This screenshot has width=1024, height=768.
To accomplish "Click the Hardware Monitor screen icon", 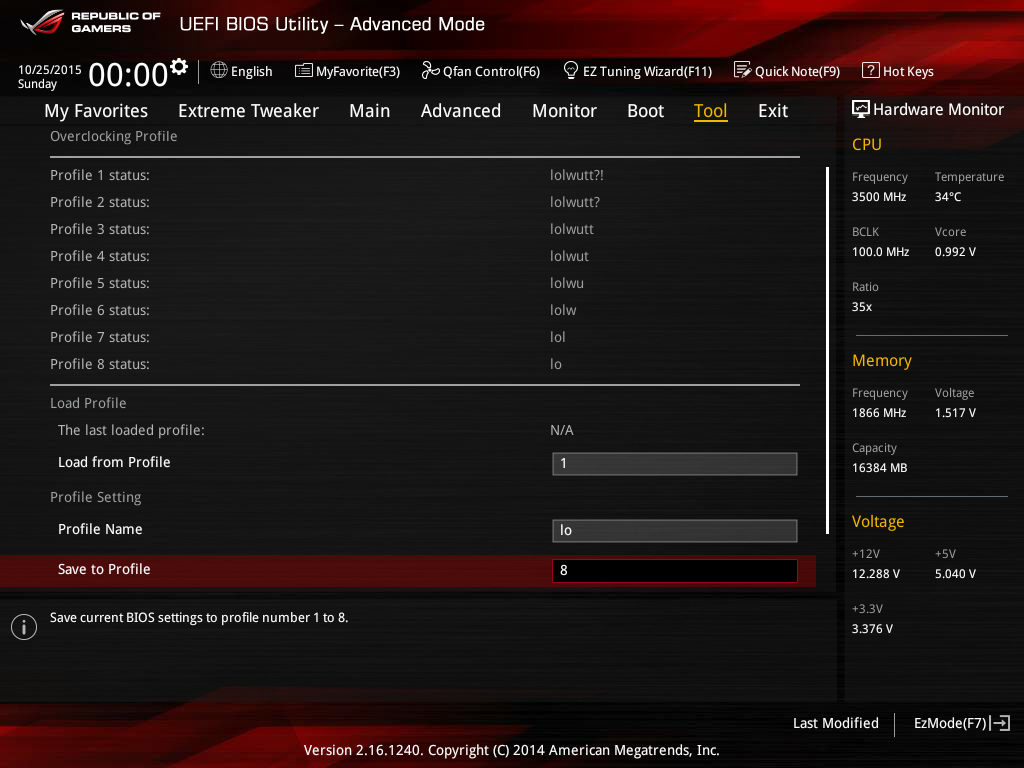I will pyautogui.click(x=861, y=109).
